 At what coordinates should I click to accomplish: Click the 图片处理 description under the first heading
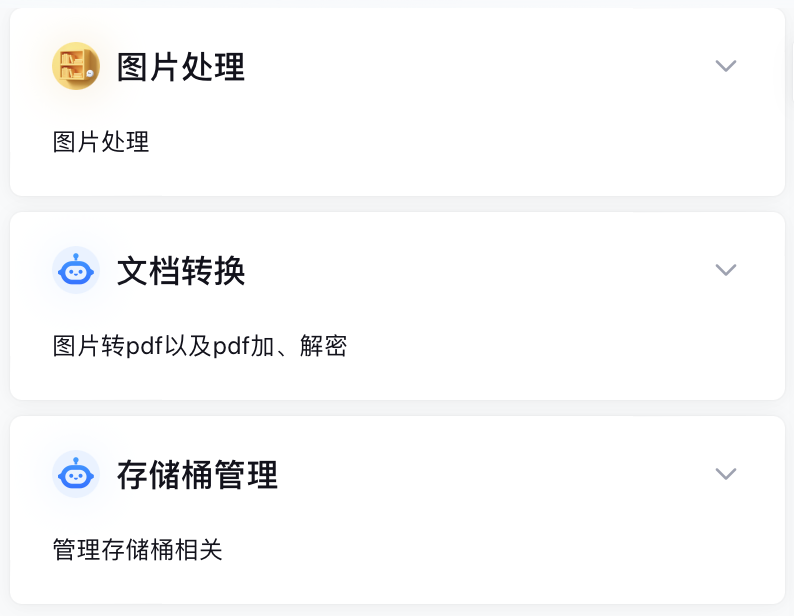[101, 142]
